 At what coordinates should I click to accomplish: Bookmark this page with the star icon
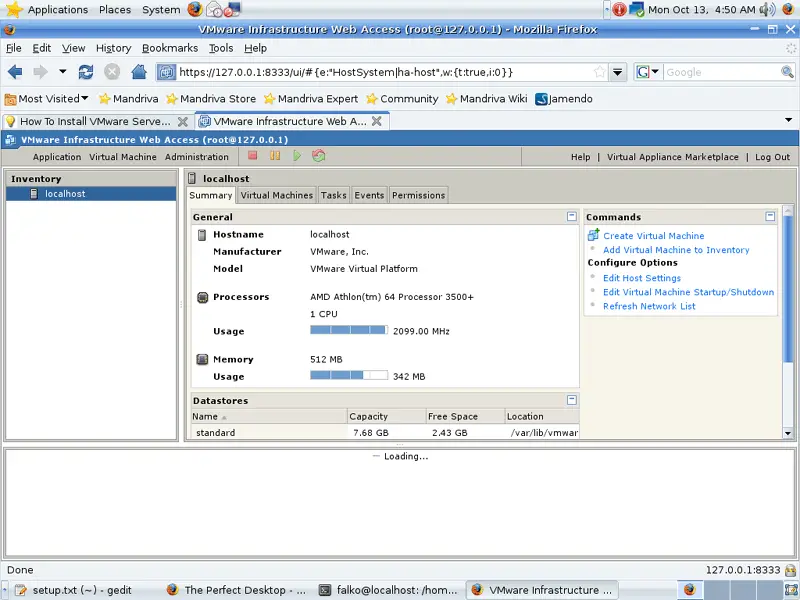[600, 72]
